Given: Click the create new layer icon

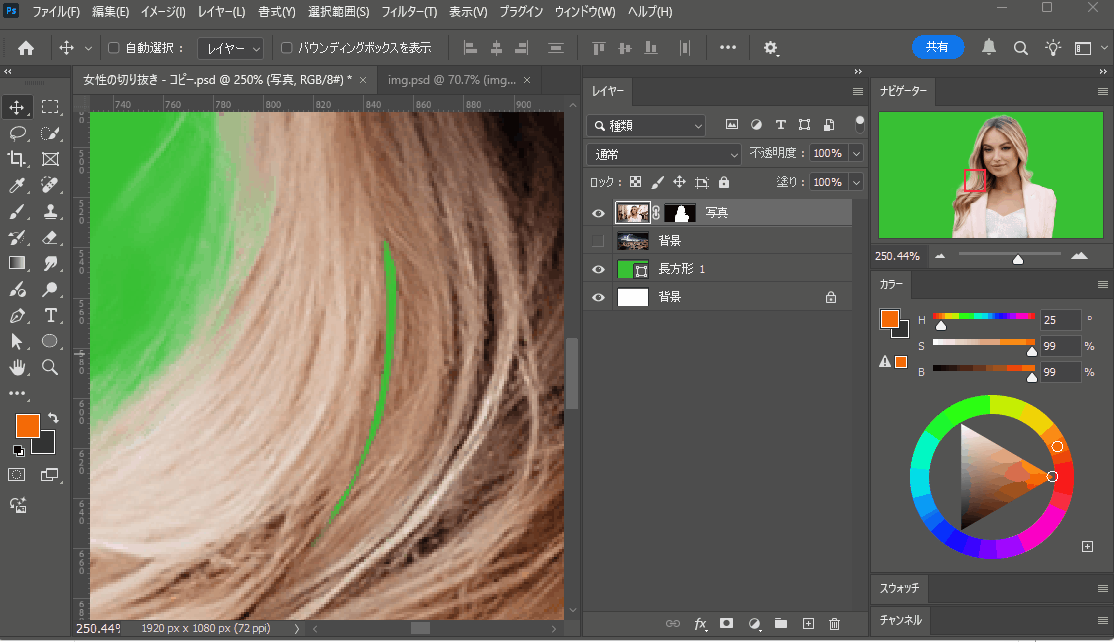Looking at the screenshot, I should (808, 624).
